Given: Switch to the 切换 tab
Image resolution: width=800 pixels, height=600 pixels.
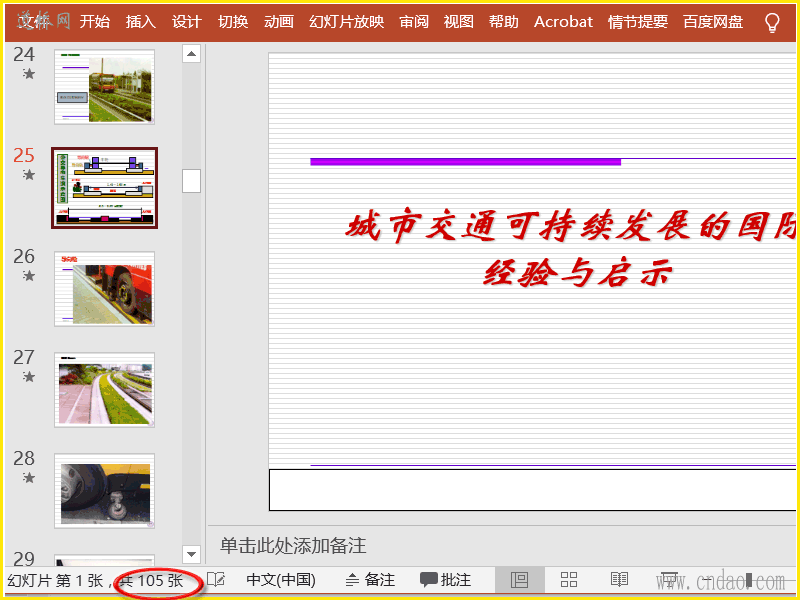Looking at the screenshot, I should [x=233, y=22].
